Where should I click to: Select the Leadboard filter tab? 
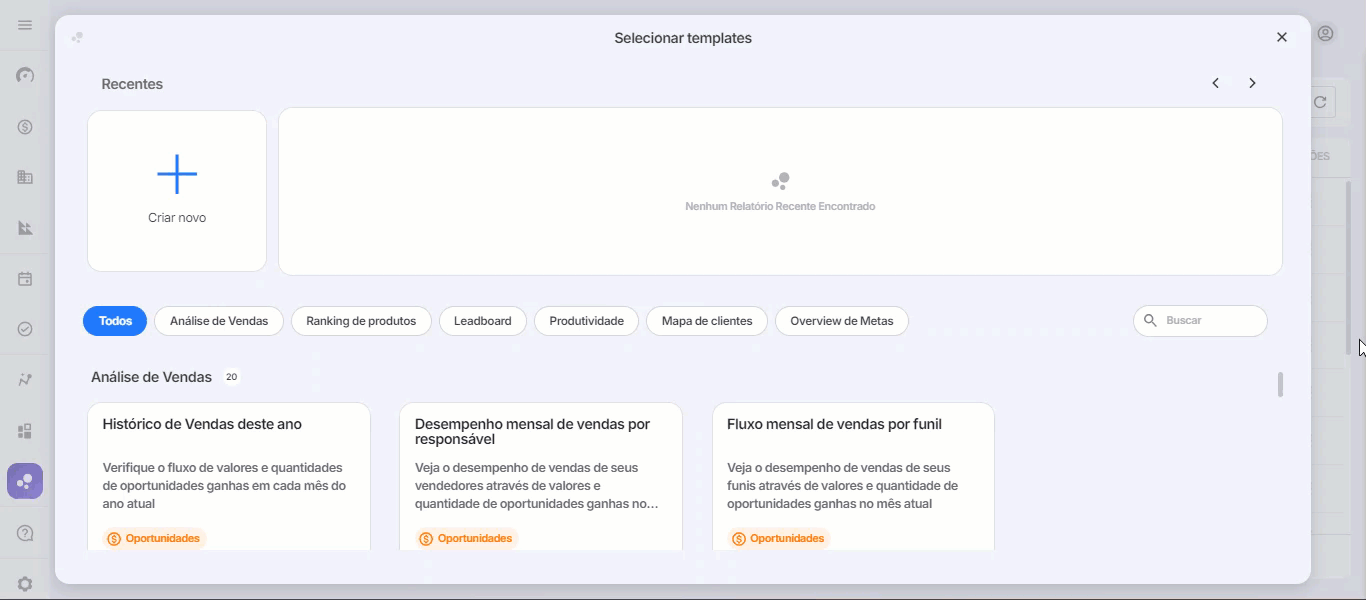(483, 321)
